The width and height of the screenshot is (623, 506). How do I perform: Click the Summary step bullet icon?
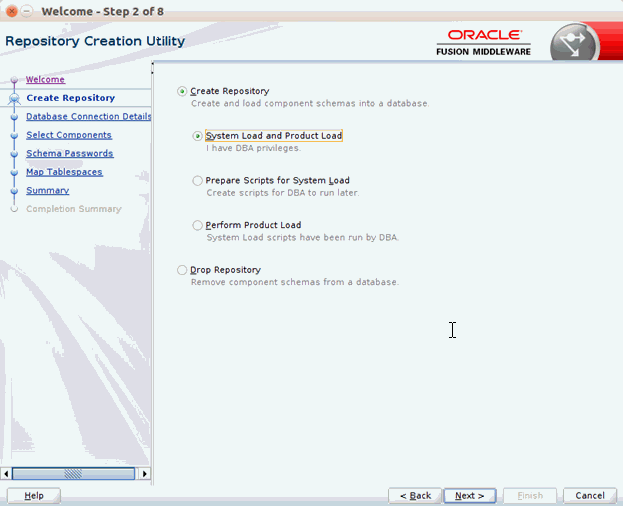pyautogui.click(x=14, y=191)
